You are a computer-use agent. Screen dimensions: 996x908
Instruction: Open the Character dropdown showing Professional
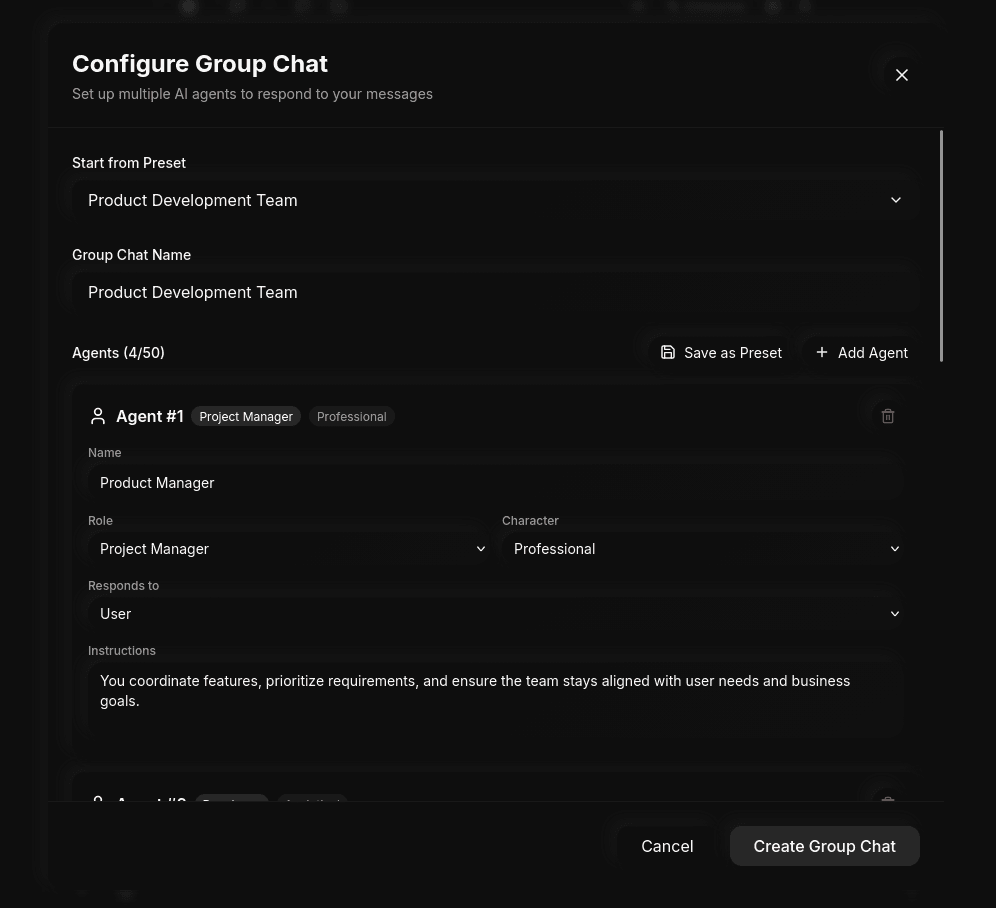click(x=704, y=548)
